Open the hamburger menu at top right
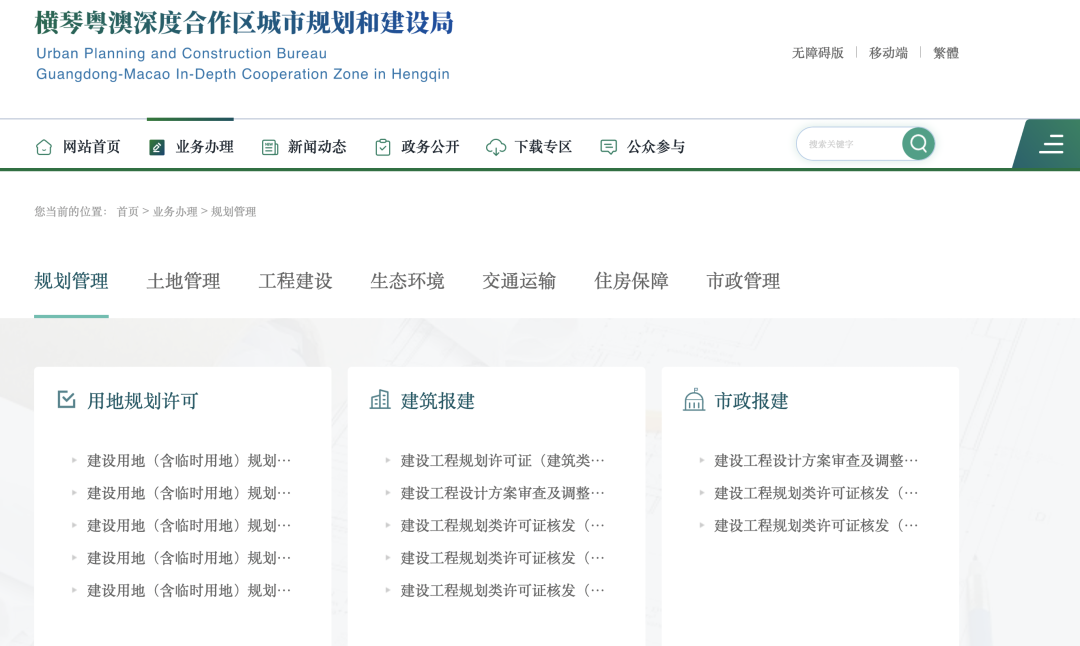 click(x=1051, y=144)
